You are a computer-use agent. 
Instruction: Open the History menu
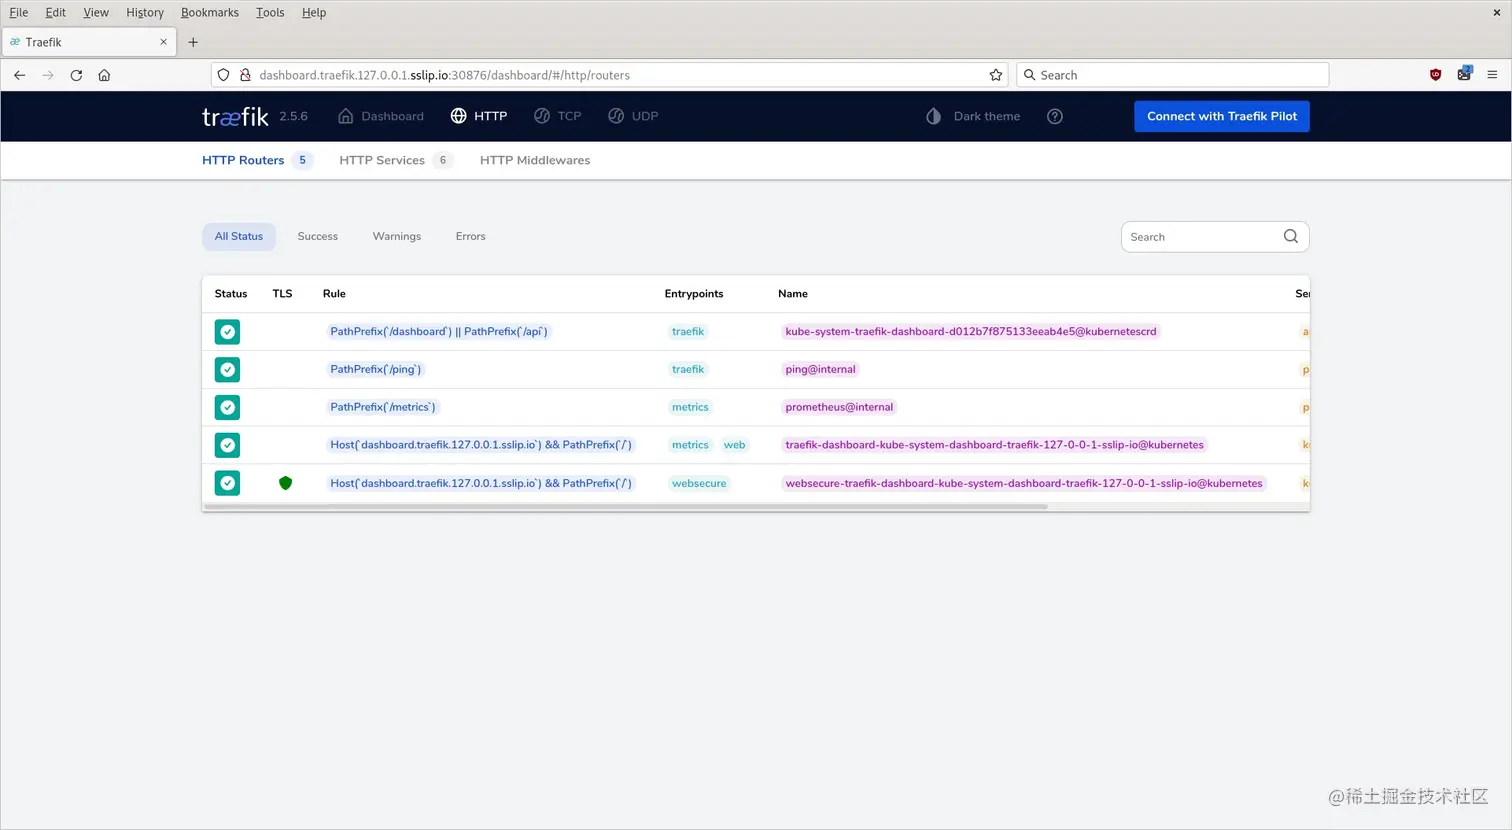[145, 12]
